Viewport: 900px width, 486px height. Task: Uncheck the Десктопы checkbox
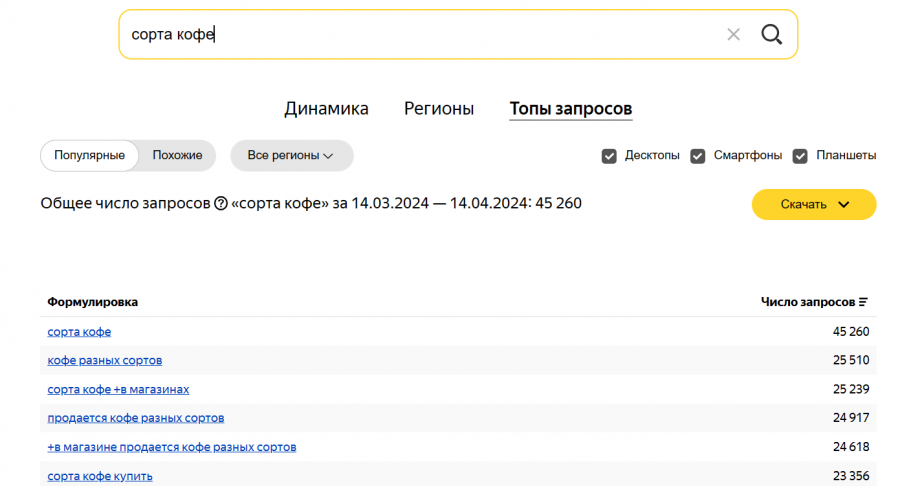coord(609,156)
